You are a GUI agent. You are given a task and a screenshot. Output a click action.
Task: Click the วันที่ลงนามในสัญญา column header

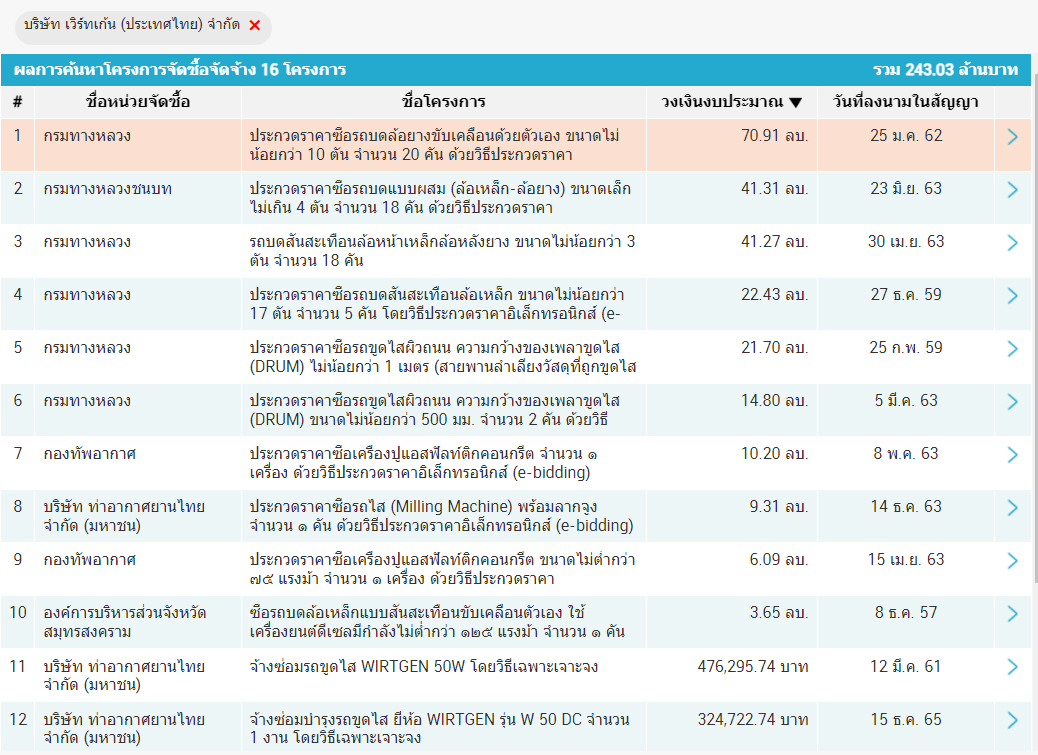tap(906, 102)
